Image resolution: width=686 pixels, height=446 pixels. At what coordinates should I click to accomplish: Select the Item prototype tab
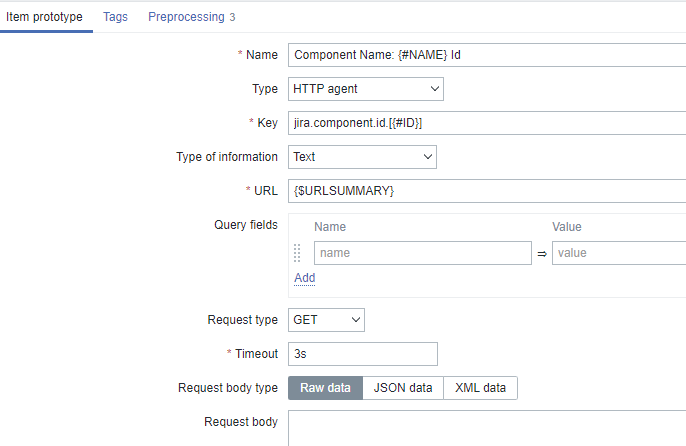pos(44,17)
